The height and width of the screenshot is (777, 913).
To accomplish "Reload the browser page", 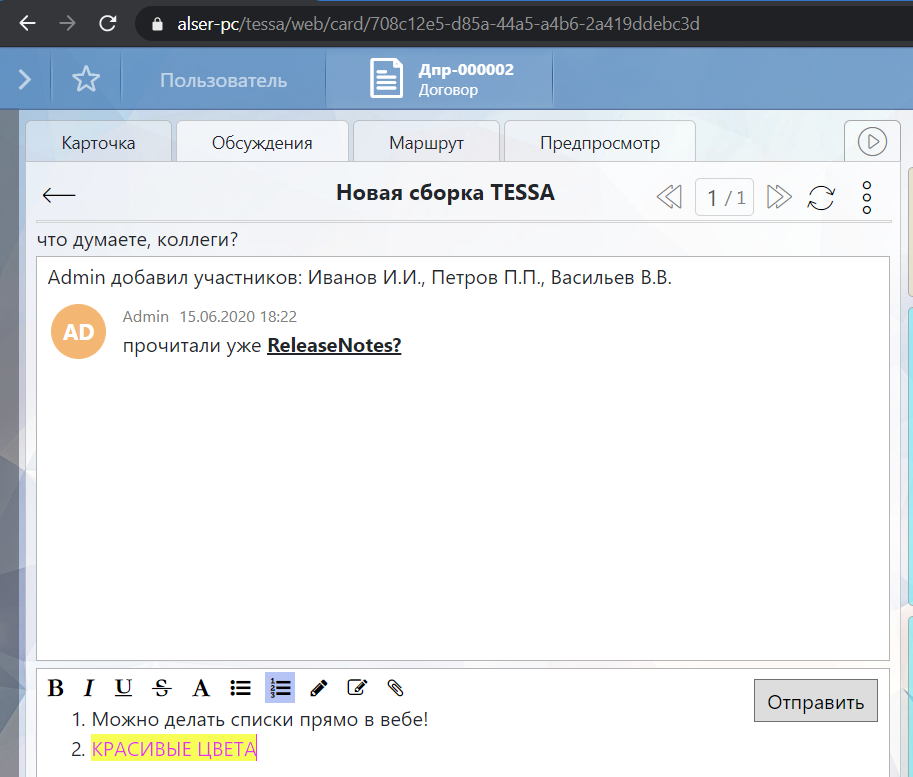I will coord(108,23).
